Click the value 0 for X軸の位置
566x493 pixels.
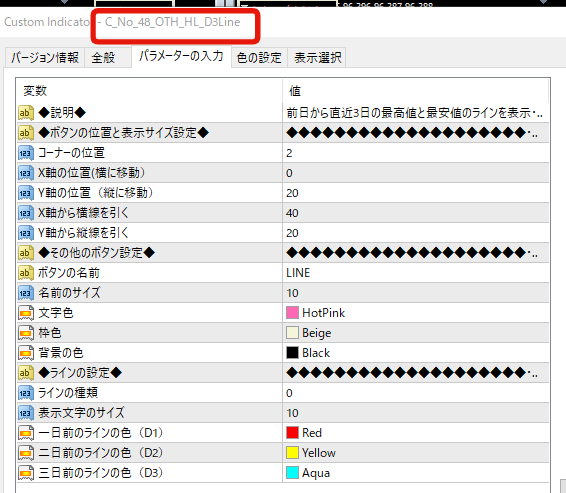pos(289,173)
